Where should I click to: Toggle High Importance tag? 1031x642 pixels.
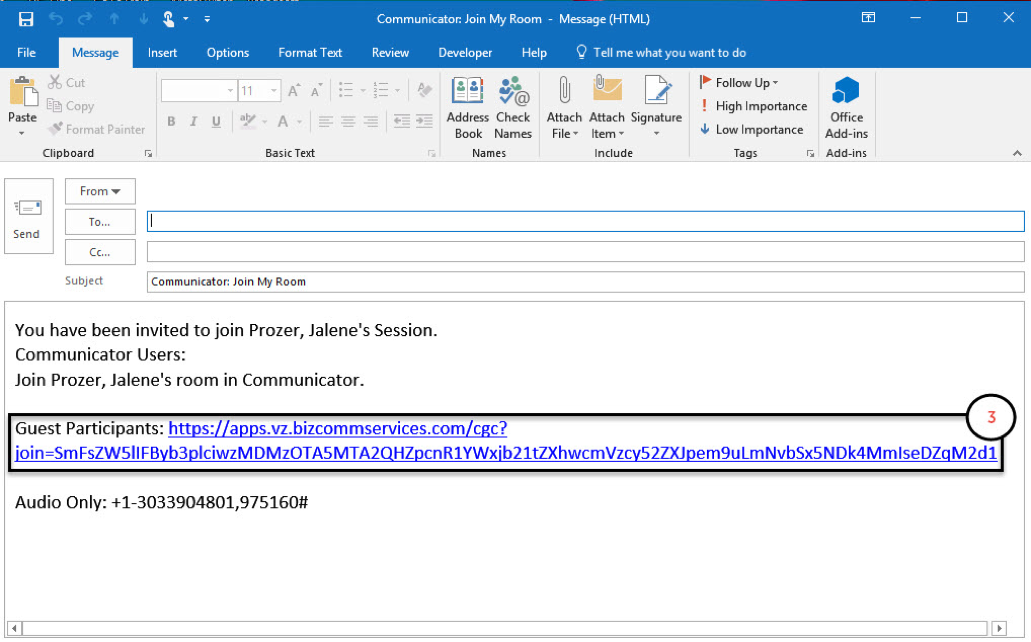coord(754,106)
